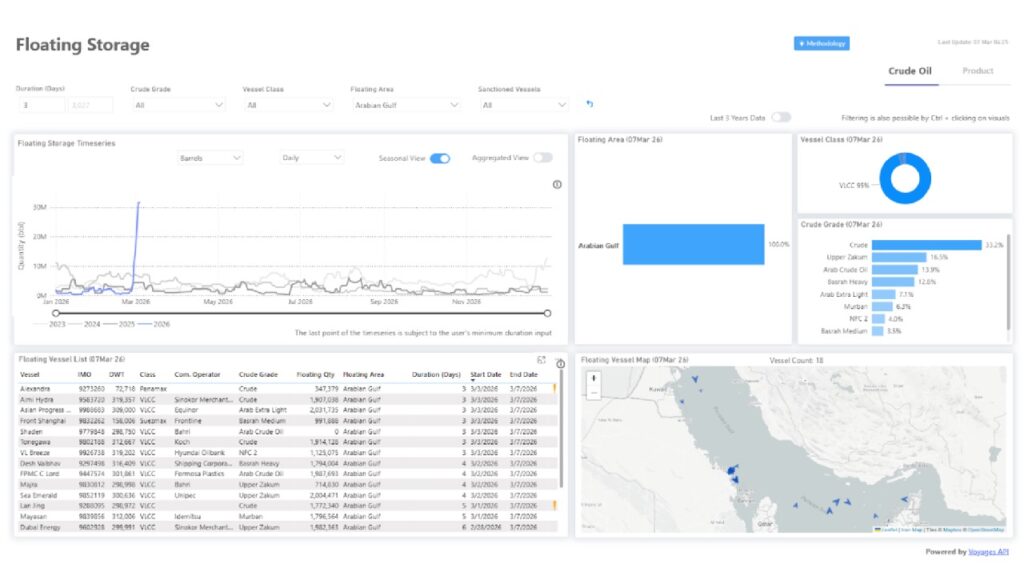The image size is (1024, 576).
Task: Enable the Aggregated View toggle
Action: coord(542,158)
